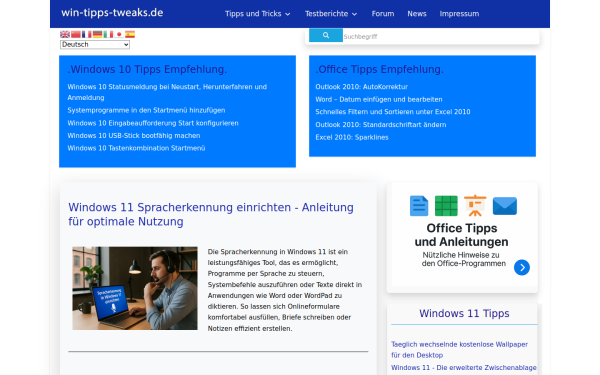Click the English (UK) flag icon

click(x=65, y=34)
